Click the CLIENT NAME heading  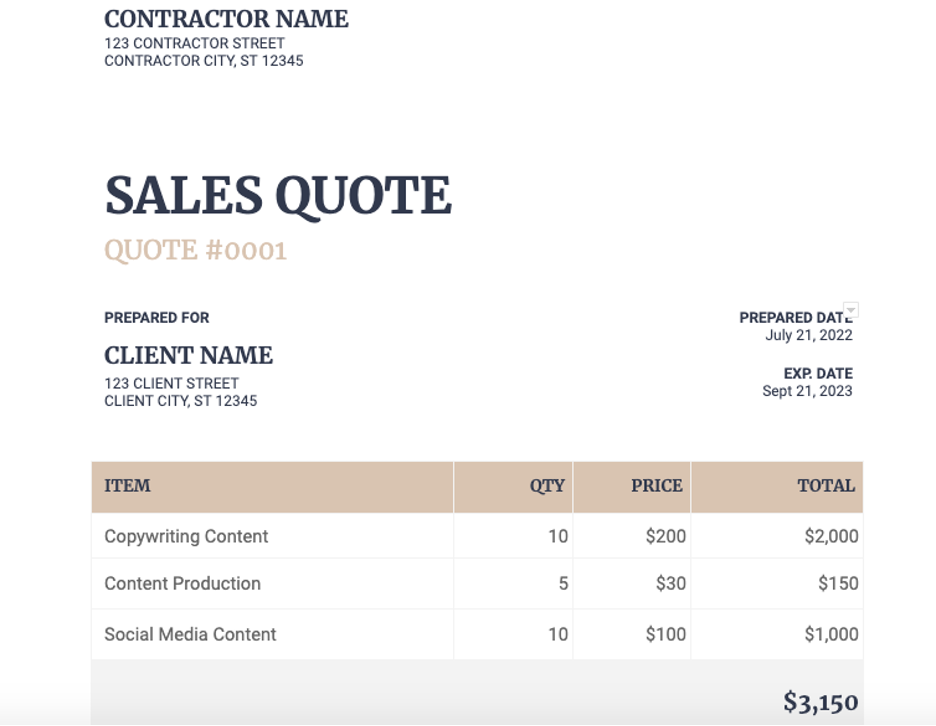(x=188, y=355)
